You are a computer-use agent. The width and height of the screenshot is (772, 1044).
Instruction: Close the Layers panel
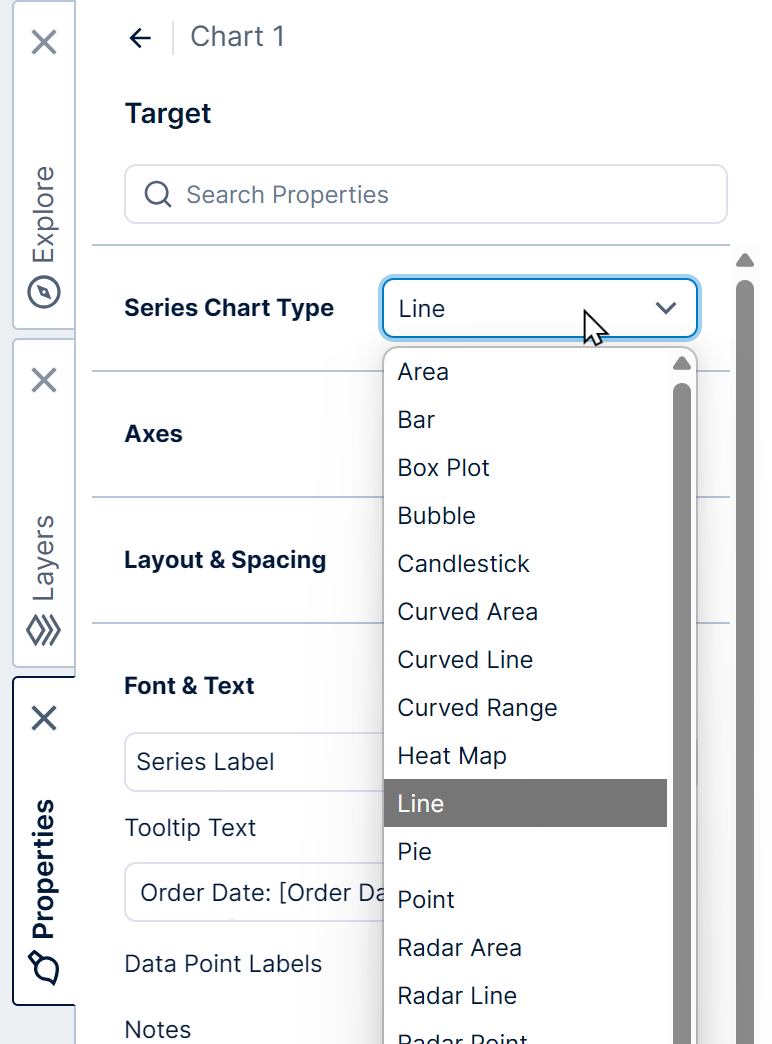point(44,380)
